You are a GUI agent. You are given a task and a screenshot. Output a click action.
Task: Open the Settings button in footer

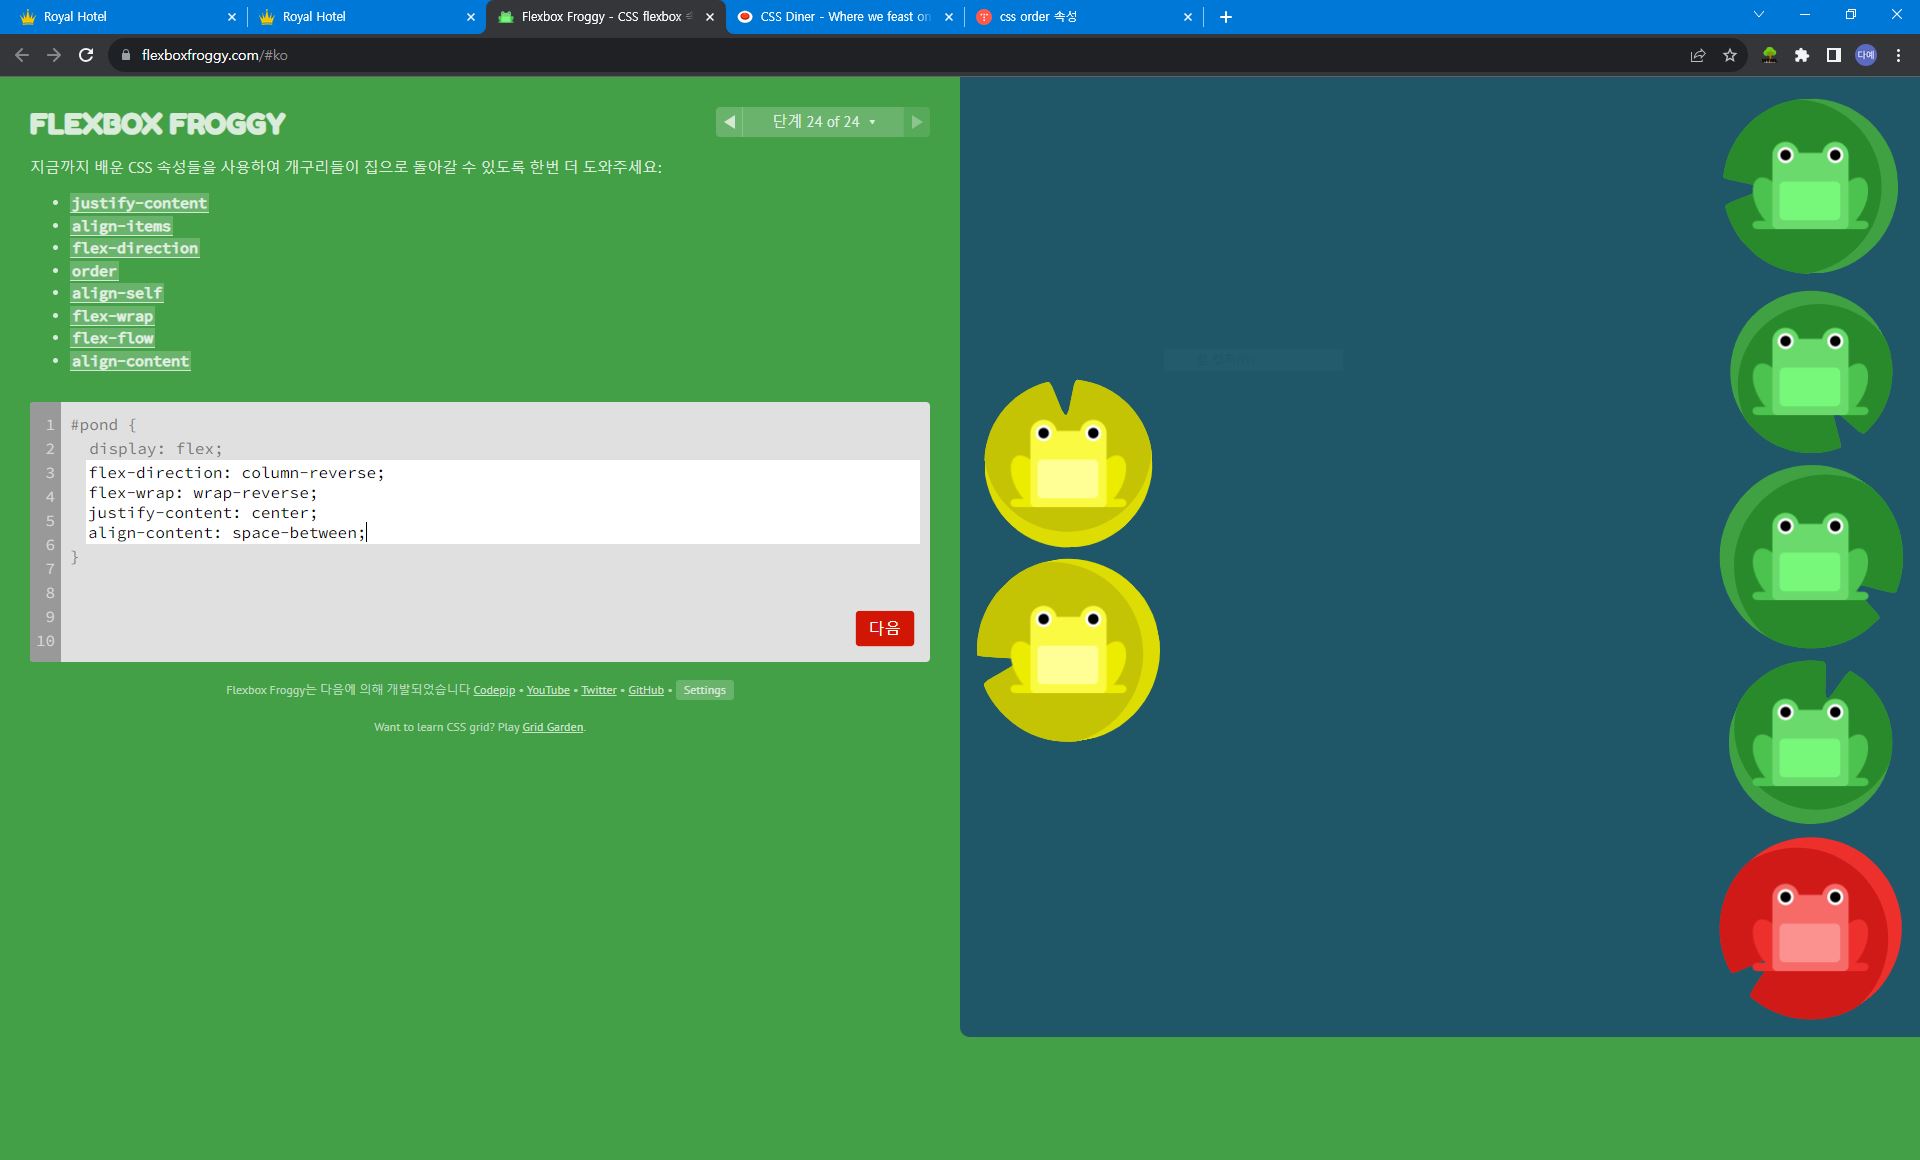[704, 690]
